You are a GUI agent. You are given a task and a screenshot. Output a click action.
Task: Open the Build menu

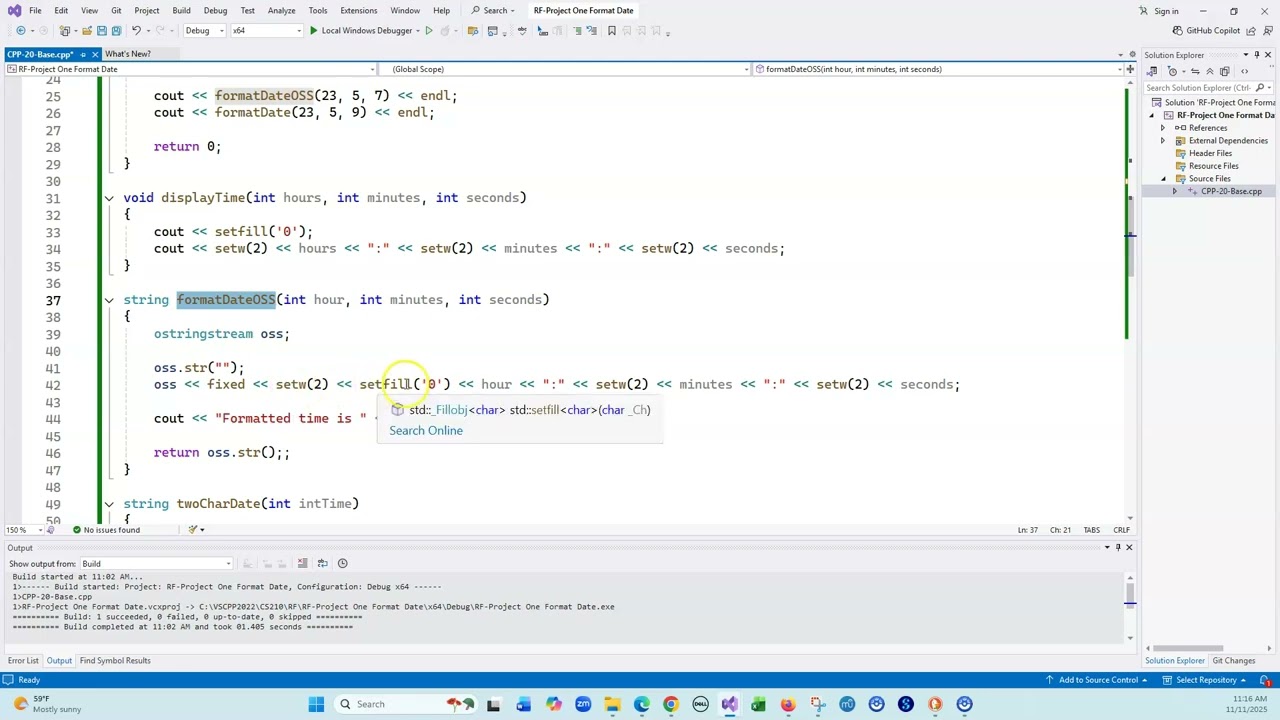pyautogui.click(x=181, y=10)
